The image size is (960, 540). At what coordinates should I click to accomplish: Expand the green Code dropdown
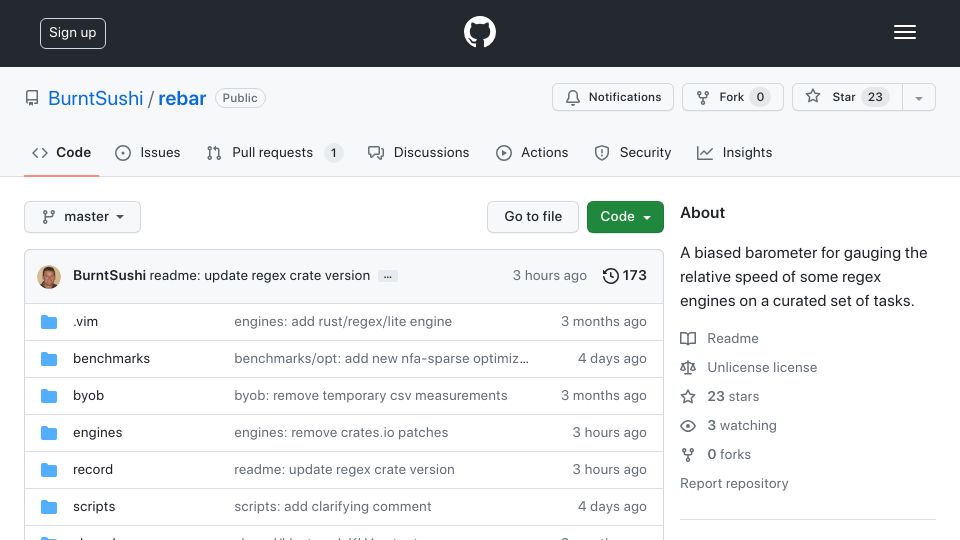click(x=625, y=217)
